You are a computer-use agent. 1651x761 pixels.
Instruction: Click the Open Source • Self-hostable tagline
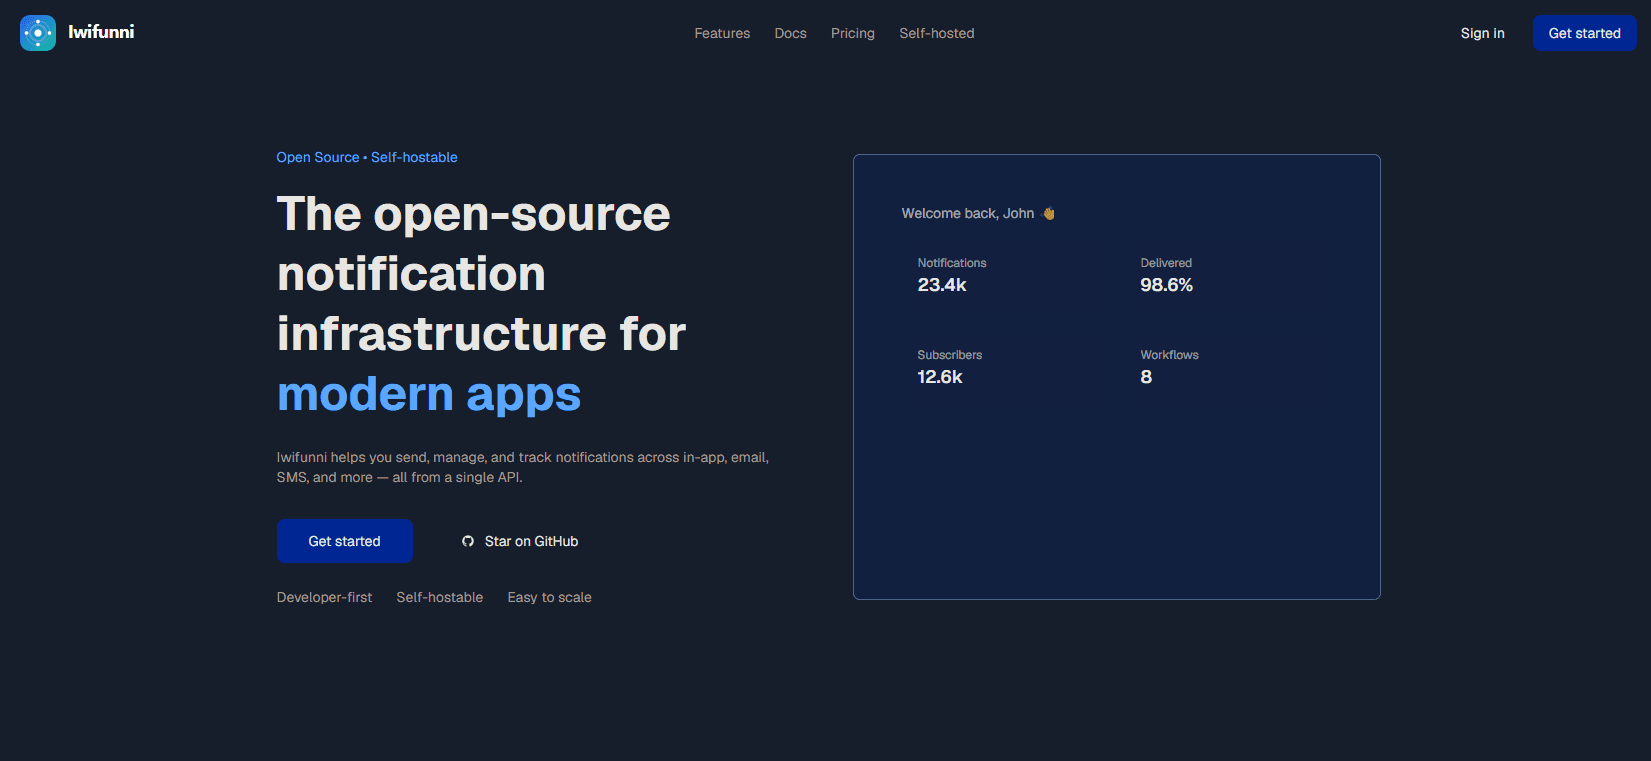click(367, 157)
